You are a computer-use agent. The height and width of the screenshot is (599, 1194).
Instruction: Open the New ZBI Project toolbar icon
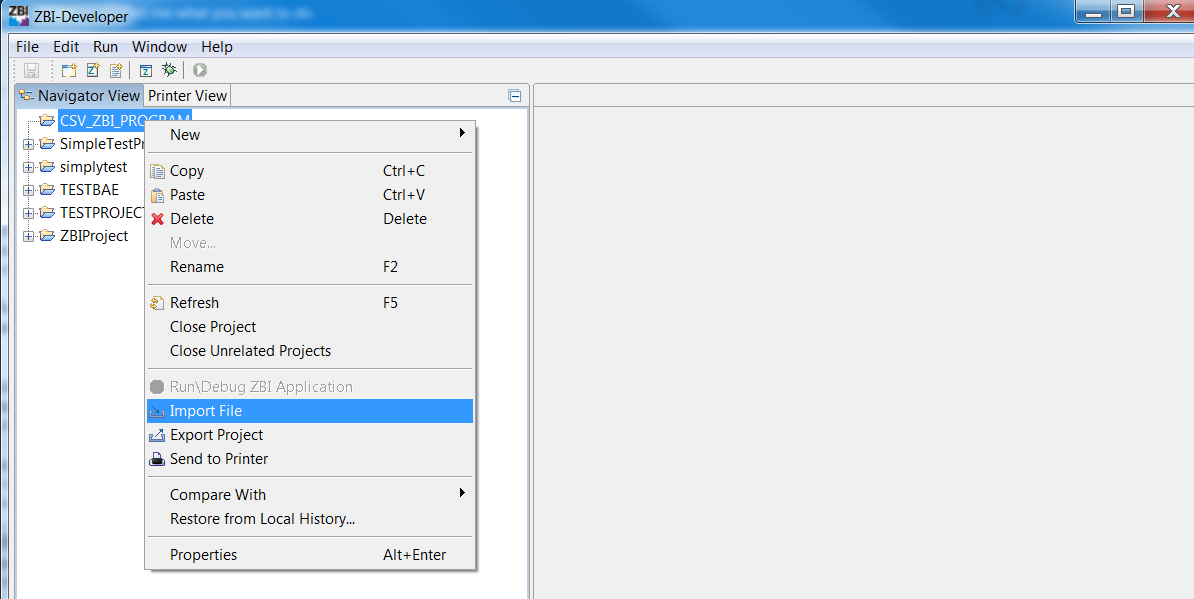pyautogui.click(x=68, y=70)
